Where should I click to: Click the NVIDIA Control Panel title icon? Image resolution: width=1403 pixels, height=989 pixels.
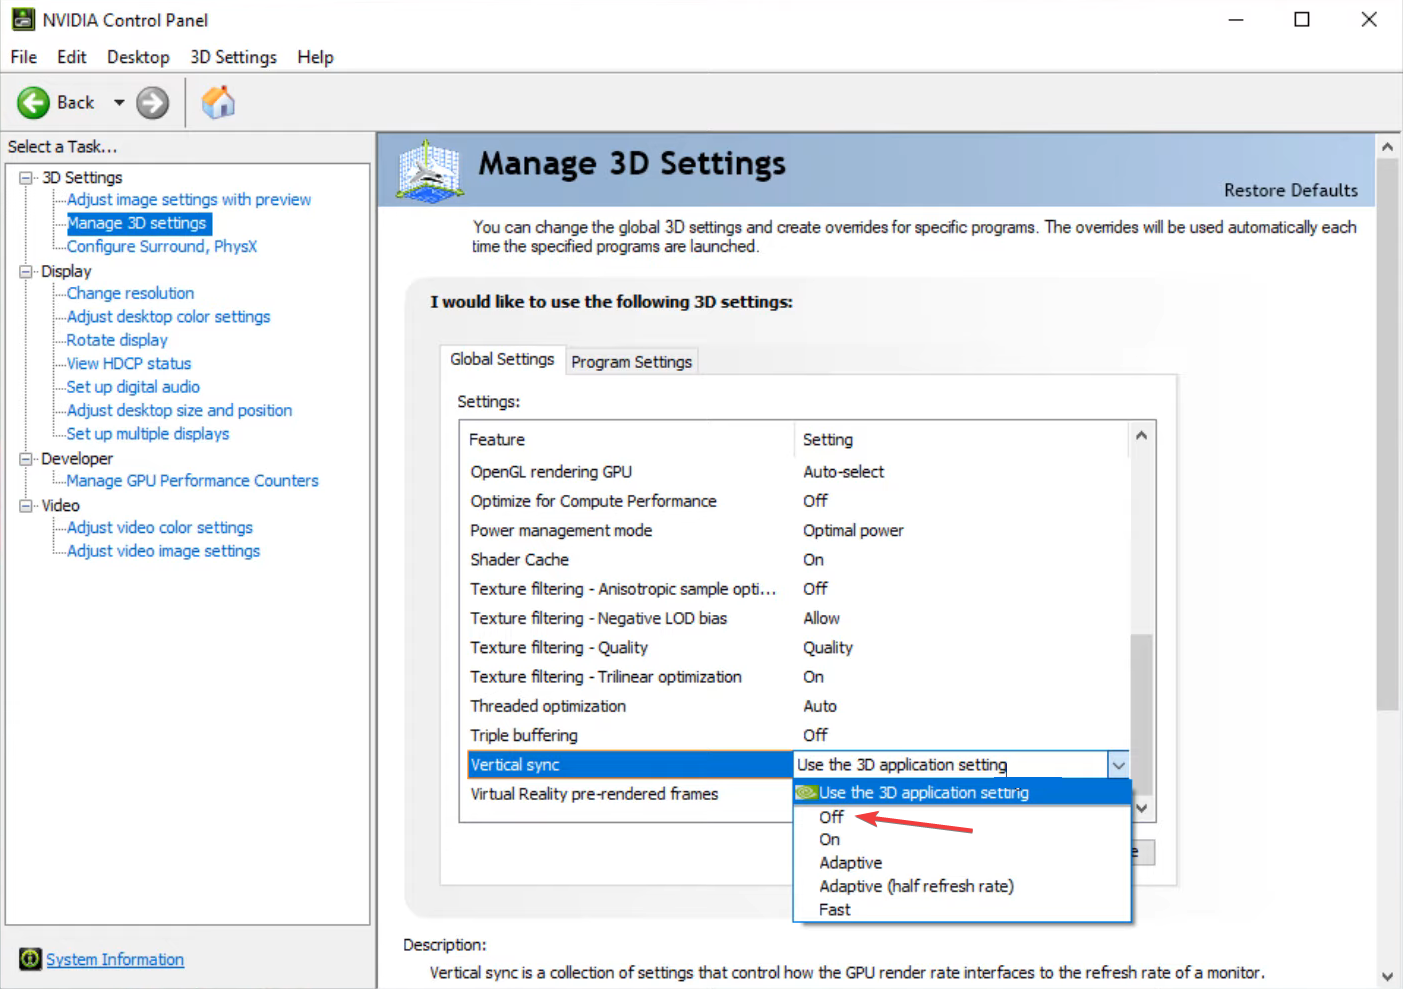[x=23, y=20]
